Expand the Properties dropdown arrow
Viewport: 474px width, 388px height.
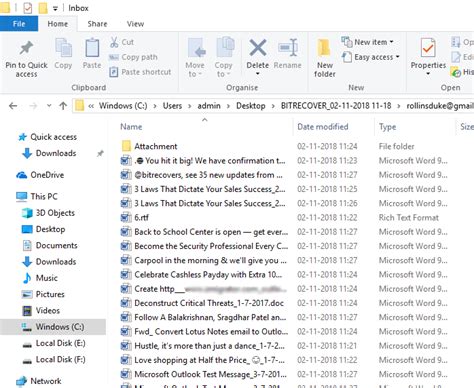tap(428, 74)
